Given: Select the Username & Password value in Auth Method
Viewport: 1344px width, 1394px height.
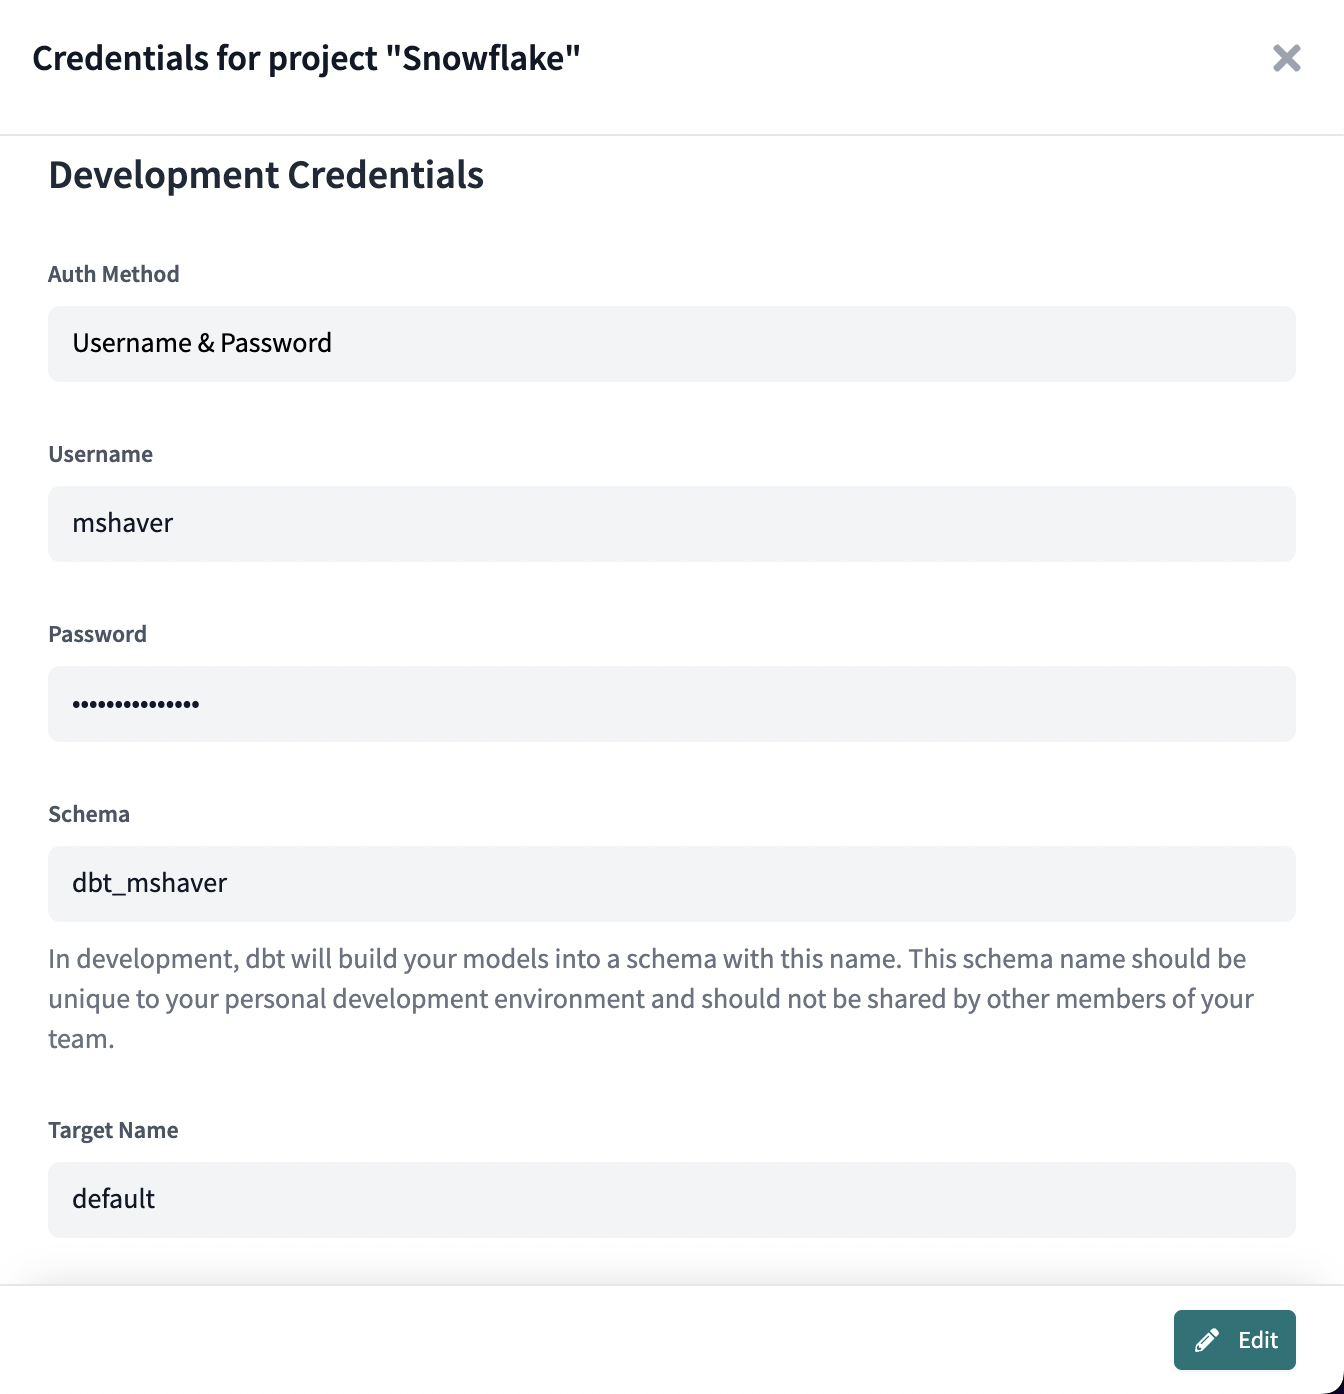Looking at the screenshot, I should pyautogui.click(x=201, y=343).
